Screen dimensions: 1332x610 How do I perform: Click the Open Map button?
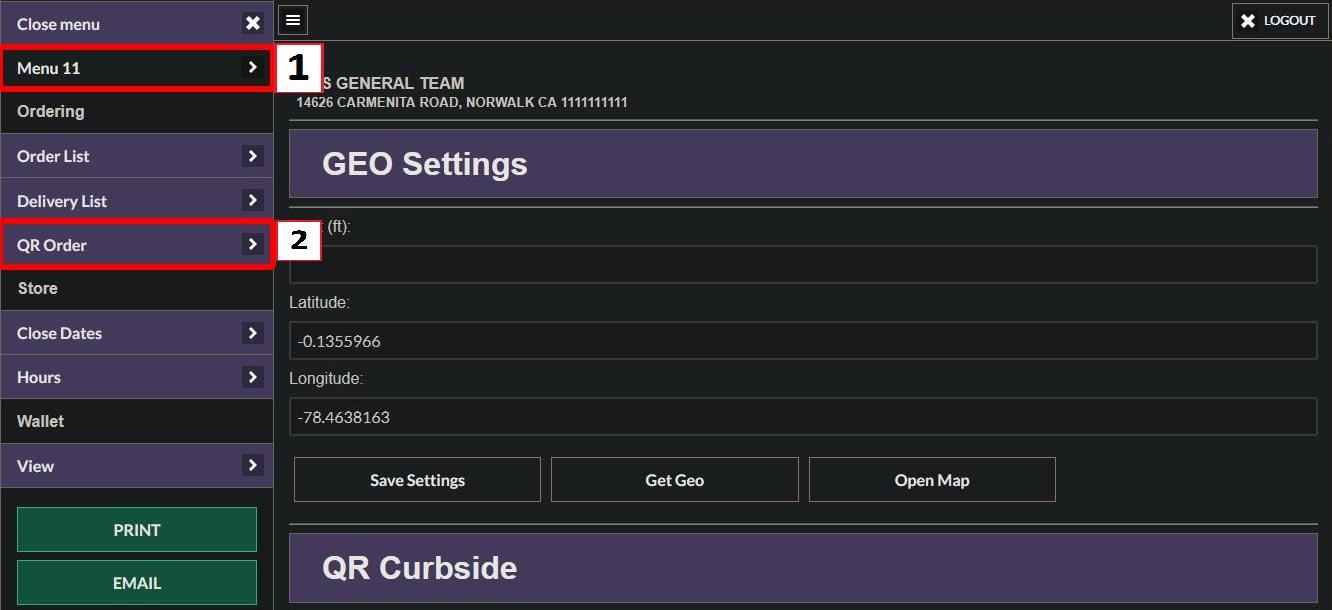click(x=932, y=480)
